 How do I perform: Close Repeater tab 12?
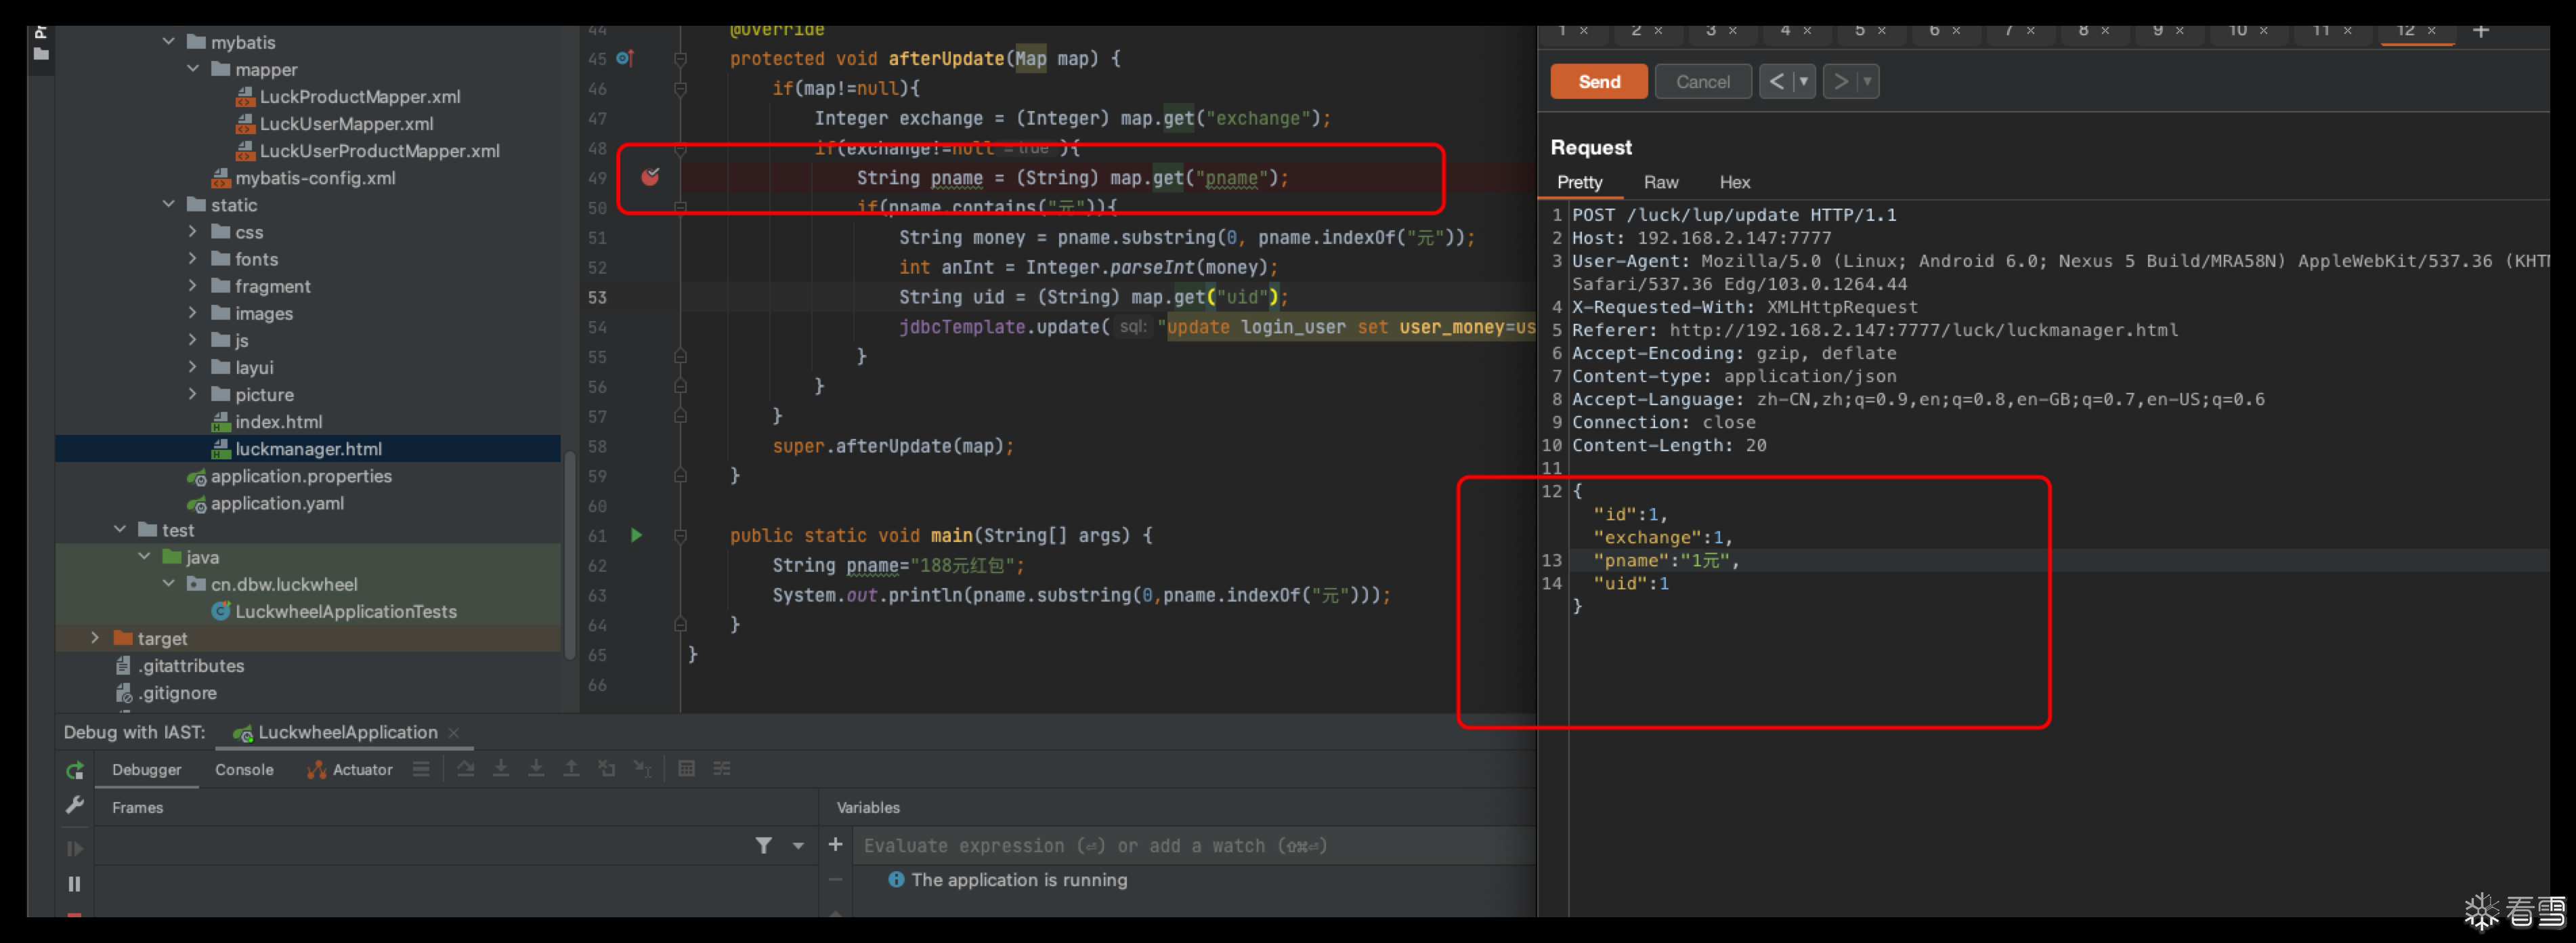tap(2432, 31)
